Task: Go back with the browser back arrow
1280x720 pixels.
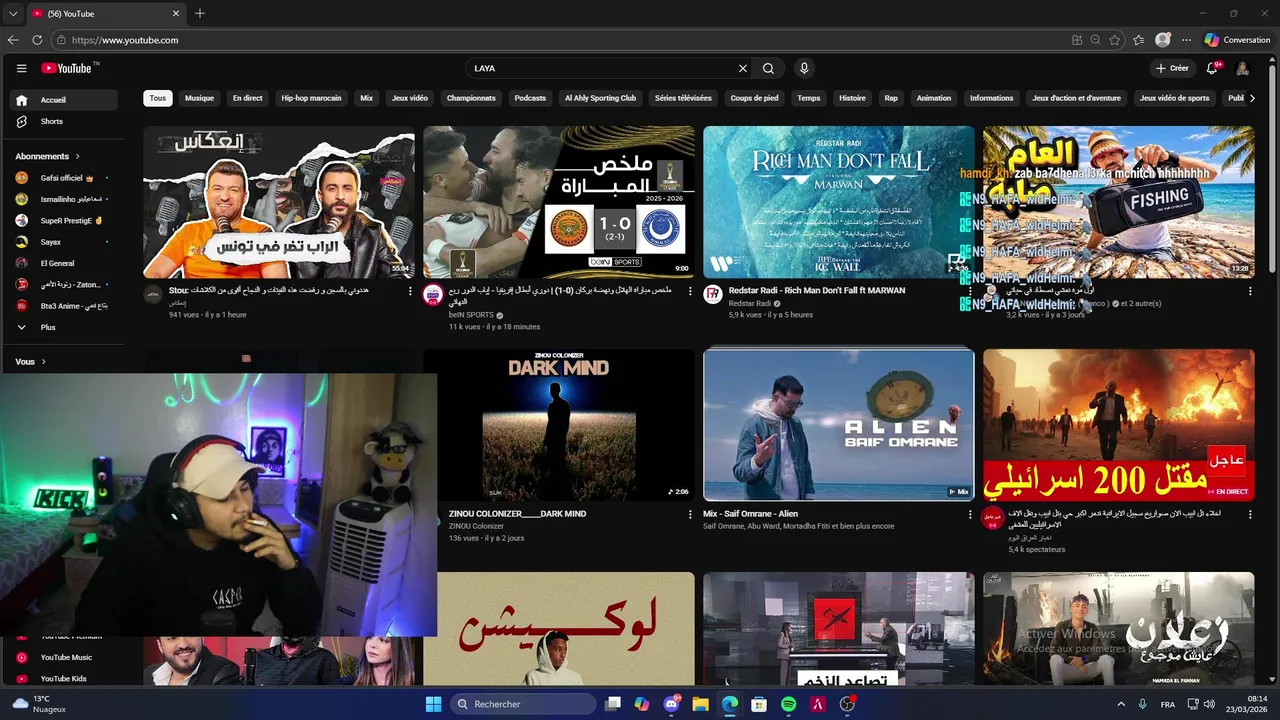Action: [13, 40]
